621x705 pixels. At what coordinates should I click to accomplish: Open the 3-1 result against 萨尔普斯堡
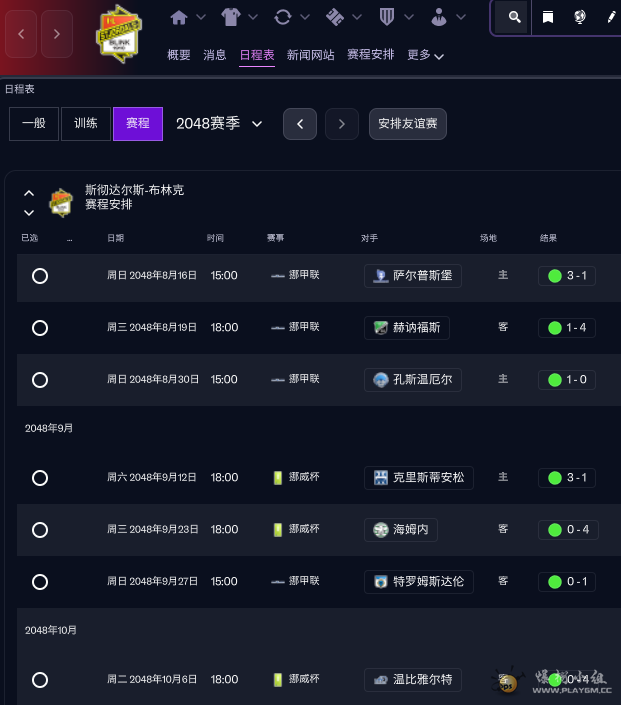pyautogui.click(x=567, y=276)
